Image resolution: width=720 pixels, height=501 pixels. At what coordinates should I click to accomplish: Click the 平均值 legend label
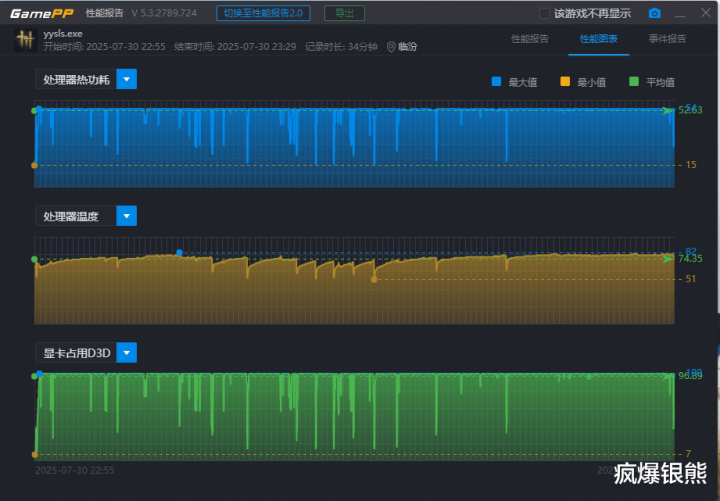(x=660, y=83)
